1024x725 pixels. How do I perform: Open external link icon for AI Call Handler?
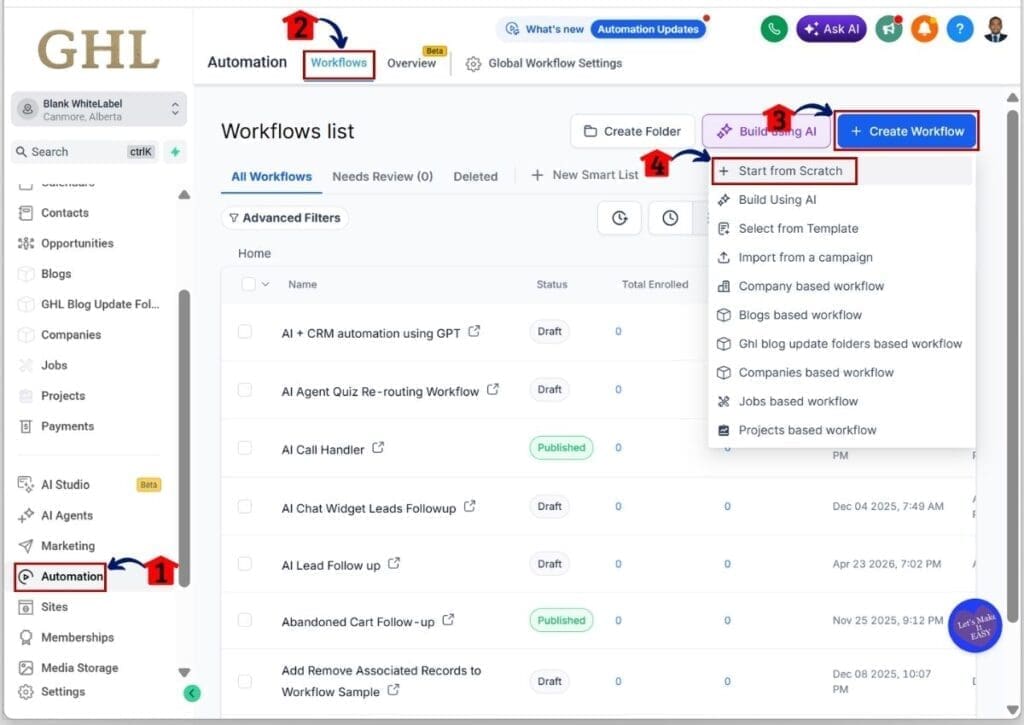point(378,448)
